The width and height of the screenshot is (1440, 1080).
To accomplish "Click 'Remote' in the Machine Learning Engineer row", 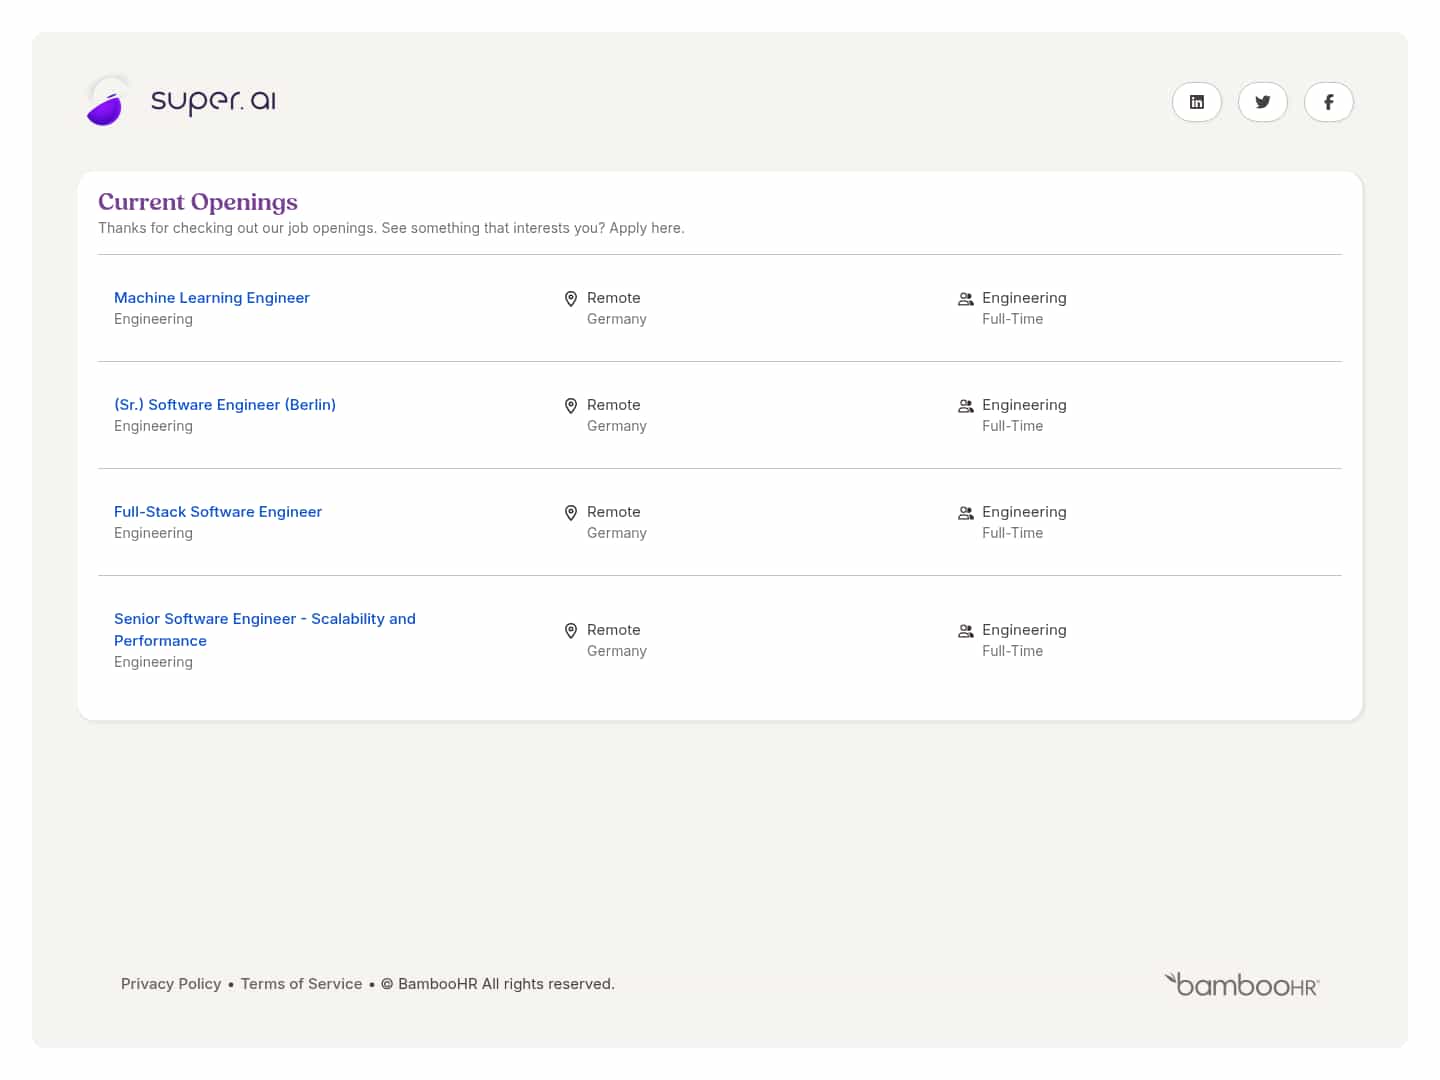I will [x=613, y=298].
